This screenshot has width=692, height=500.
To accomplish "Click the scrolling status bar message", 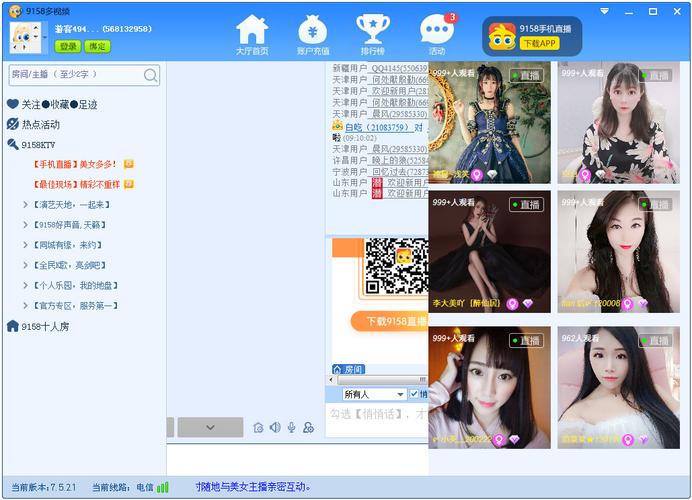I will tap(253, 487).
